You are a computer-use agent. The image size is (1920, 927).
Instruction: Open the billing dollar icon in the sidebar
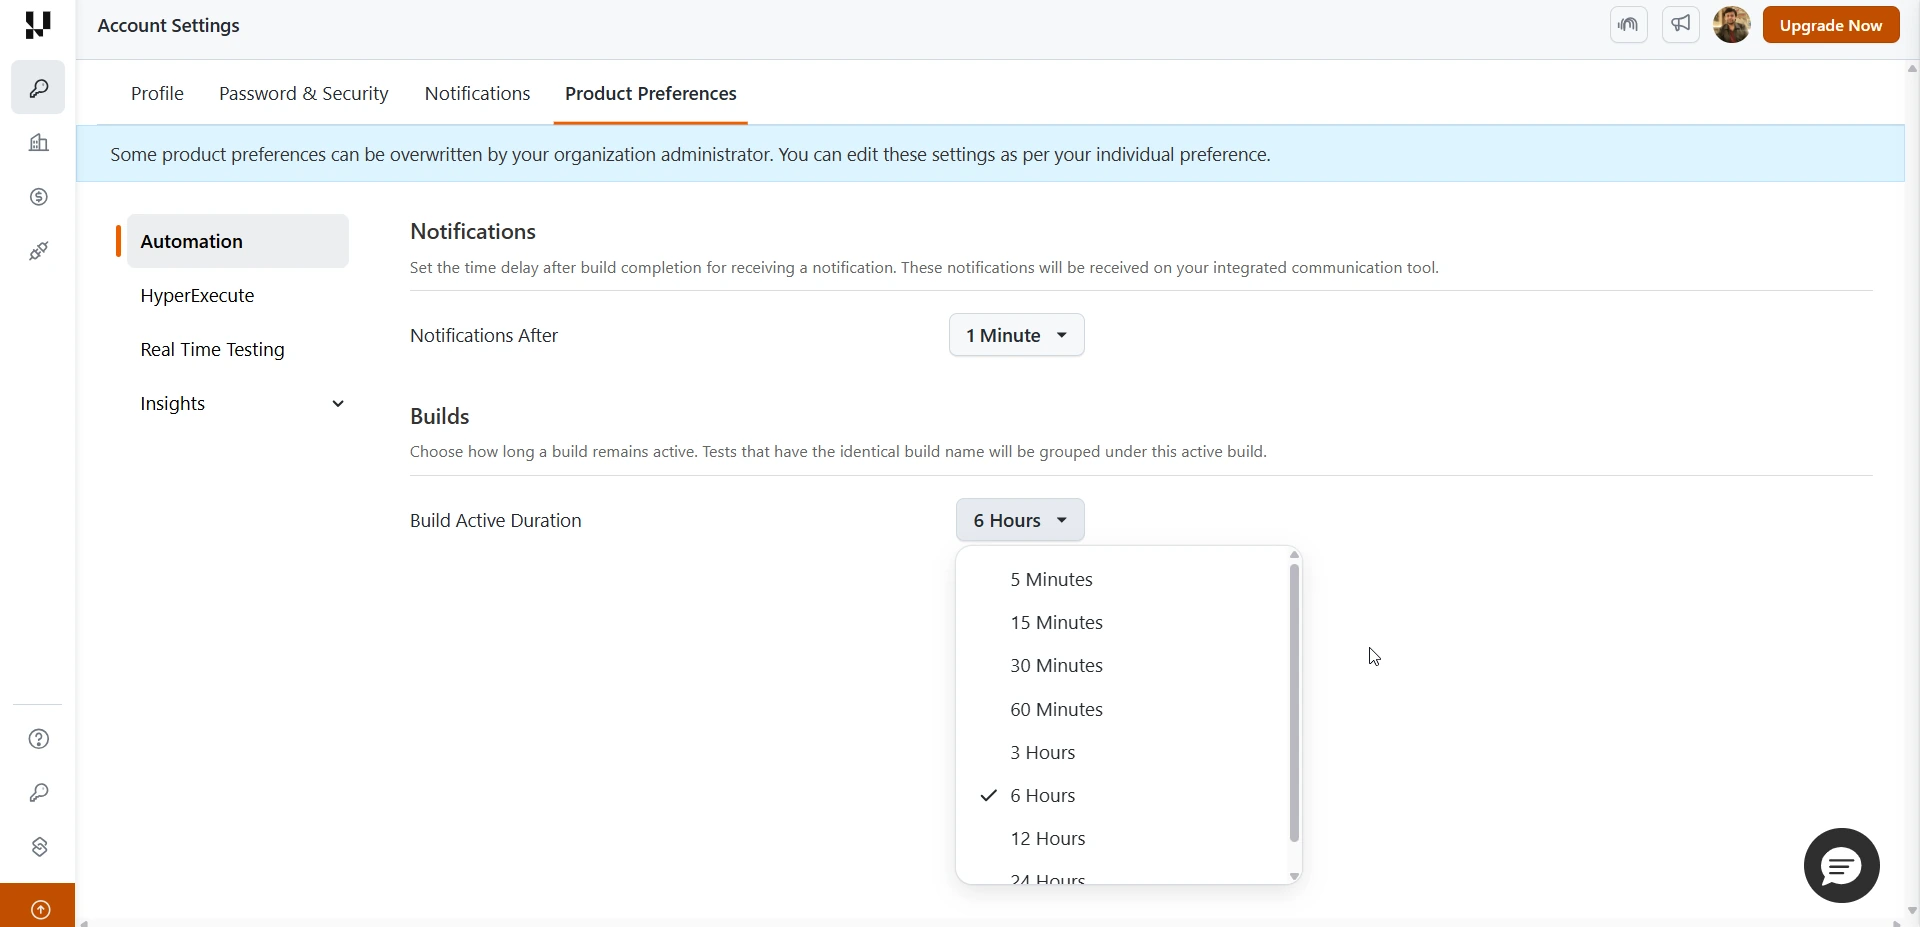point(38,197)
